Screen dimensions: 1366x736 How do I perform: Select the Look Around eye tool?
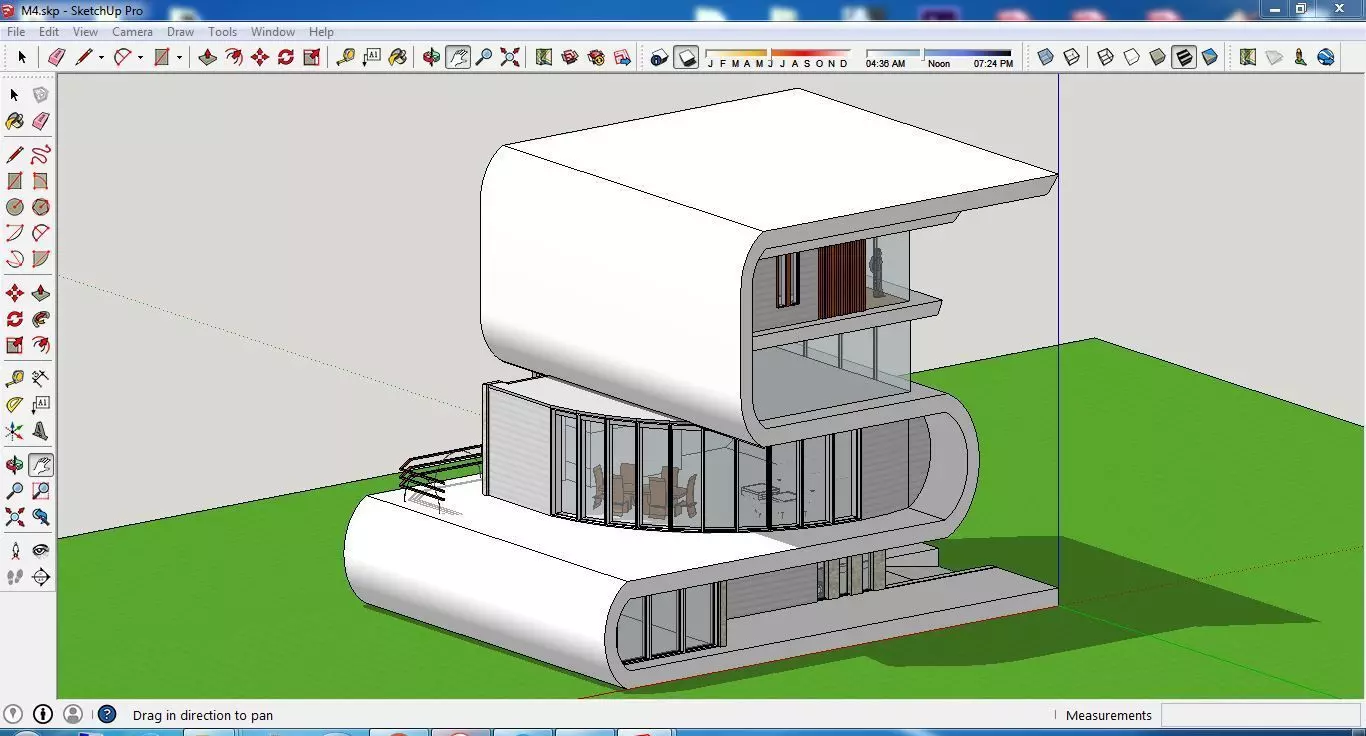point(40,550)
